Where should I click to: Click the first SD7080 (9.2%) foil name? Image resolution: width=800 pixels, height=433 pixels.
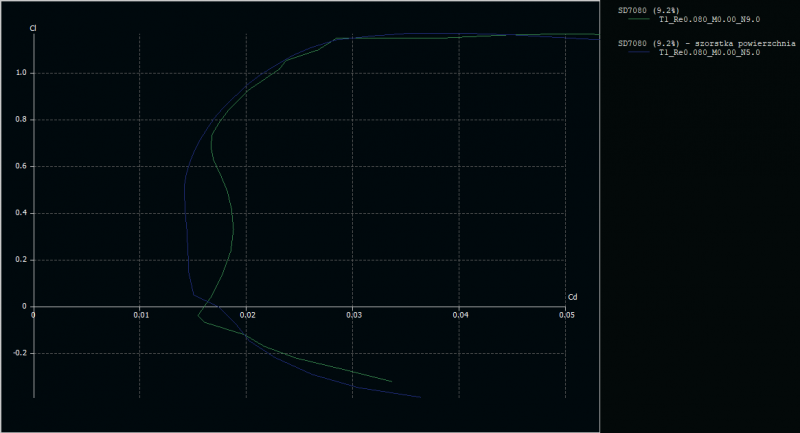(649, 10)
